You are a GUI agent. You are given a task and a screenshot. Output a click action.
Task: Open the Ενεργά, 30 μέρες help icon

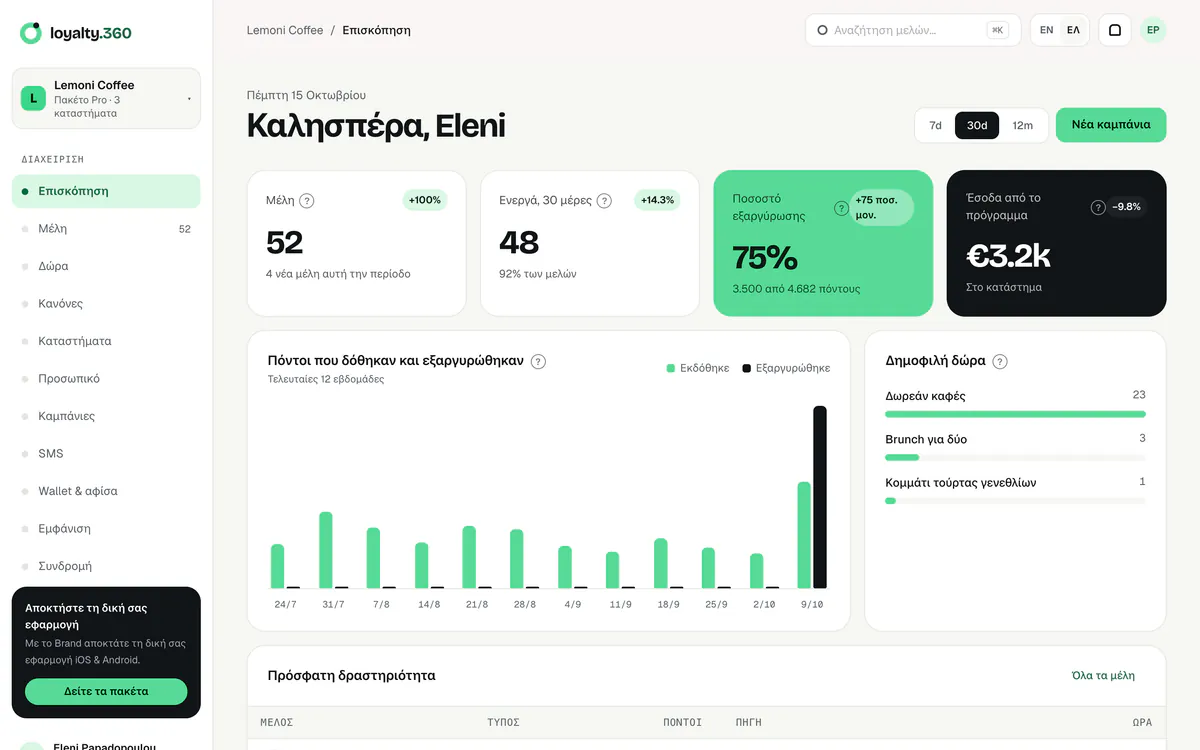[x=604, y=200]
